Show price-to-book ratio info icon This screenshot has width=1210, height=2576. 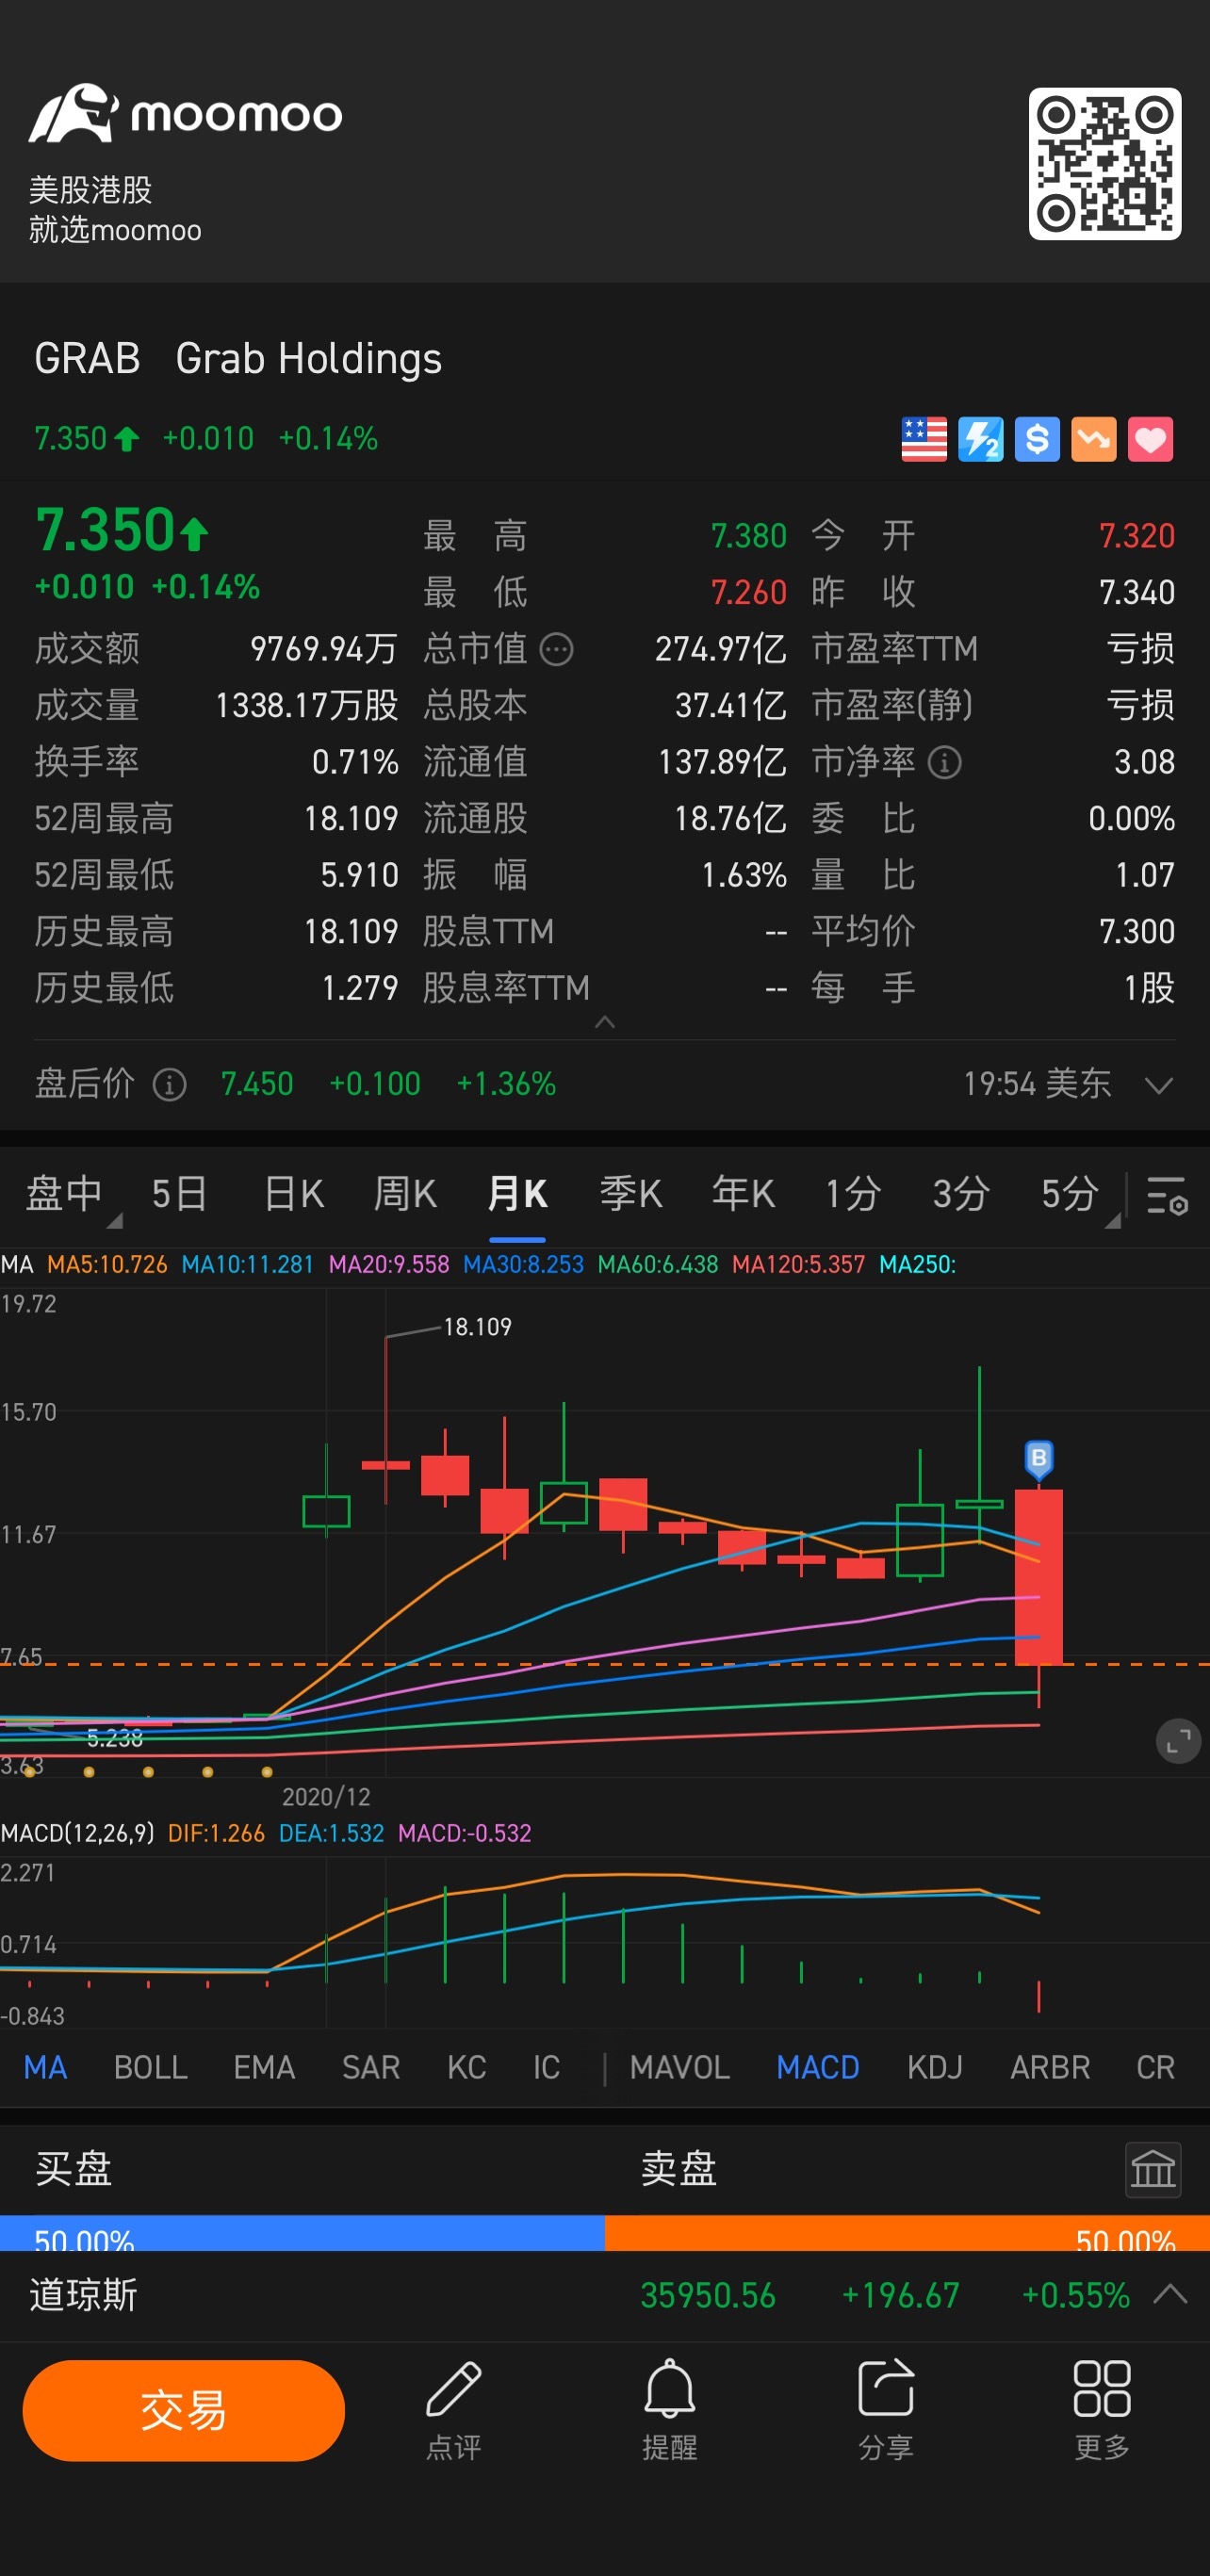(944, 763)
